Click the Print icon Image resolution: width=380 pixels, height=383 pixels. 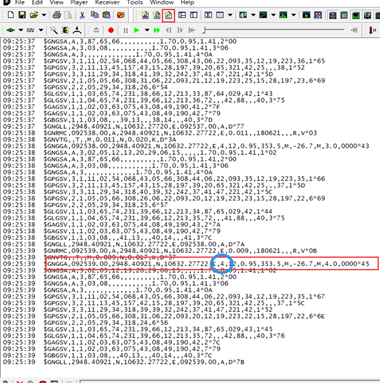tap(57, 15)
